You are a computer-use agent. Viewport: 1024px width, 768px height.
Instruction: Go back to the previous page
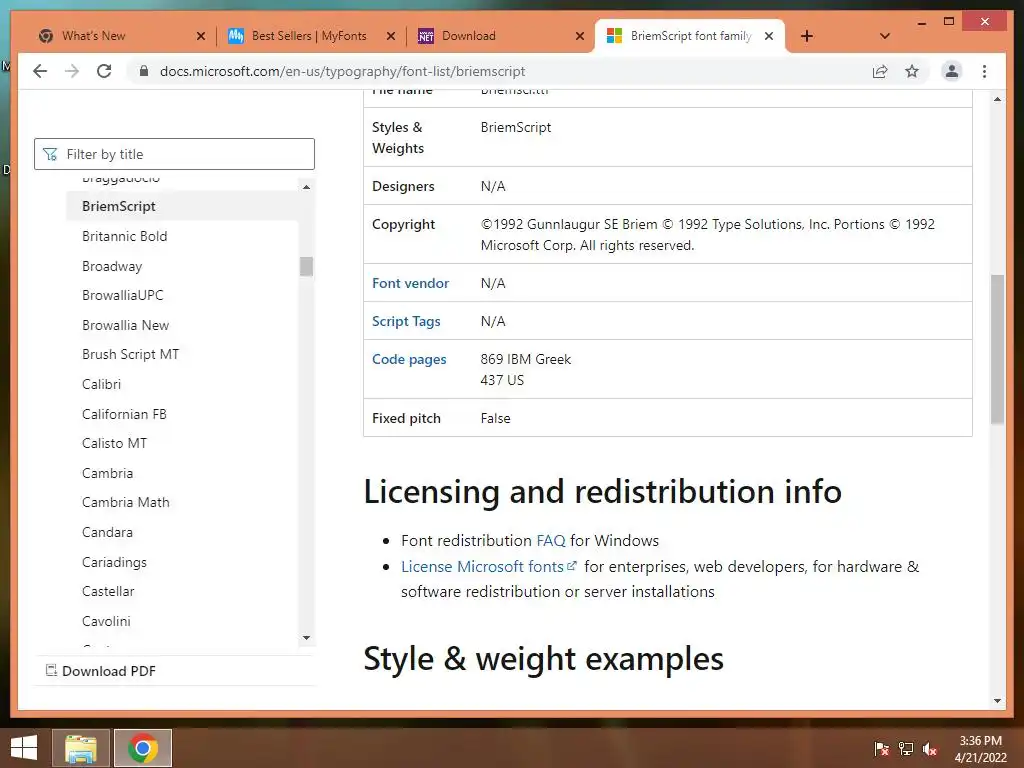(x=40, y=71)
